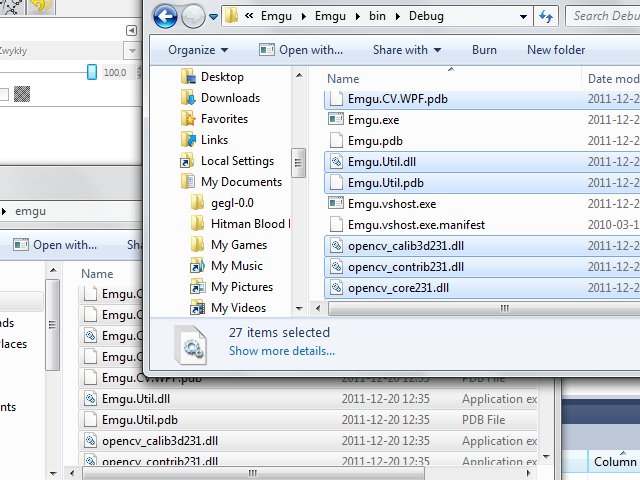Click the Date modified column header

[612, 78]
